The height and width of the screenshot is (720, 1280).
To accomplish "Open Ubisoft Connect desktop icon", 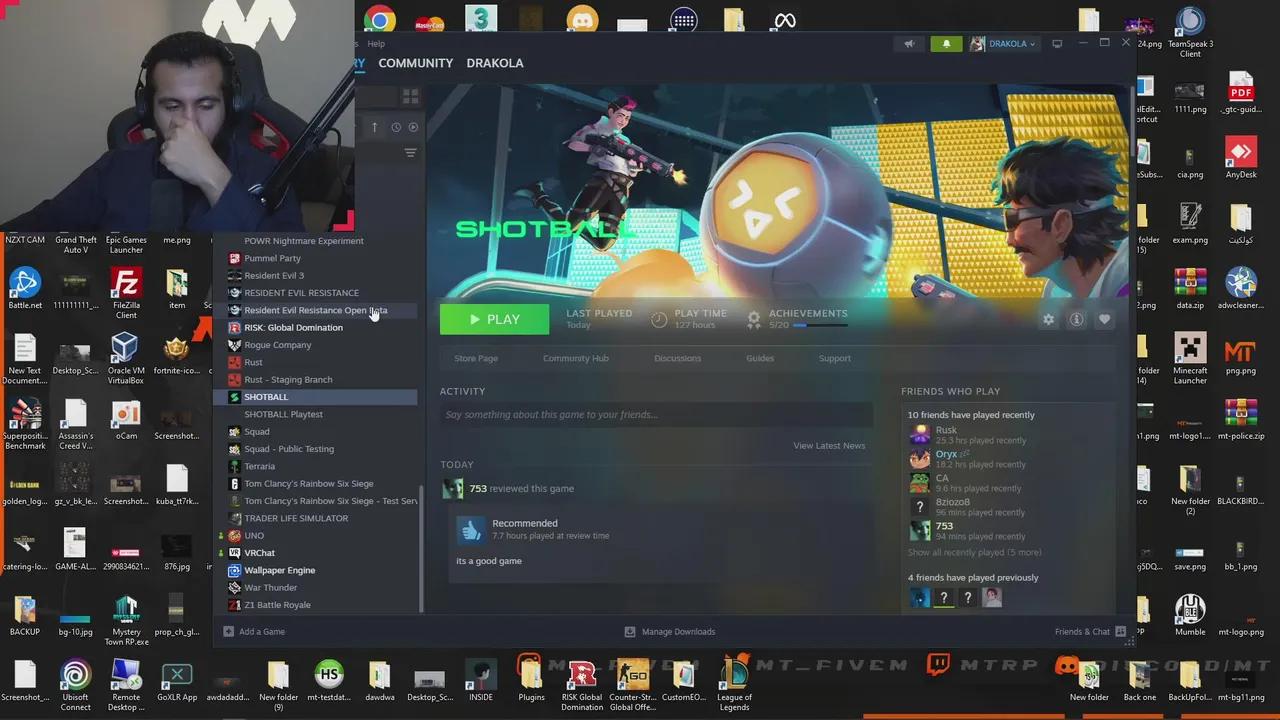I will (75, 686).
